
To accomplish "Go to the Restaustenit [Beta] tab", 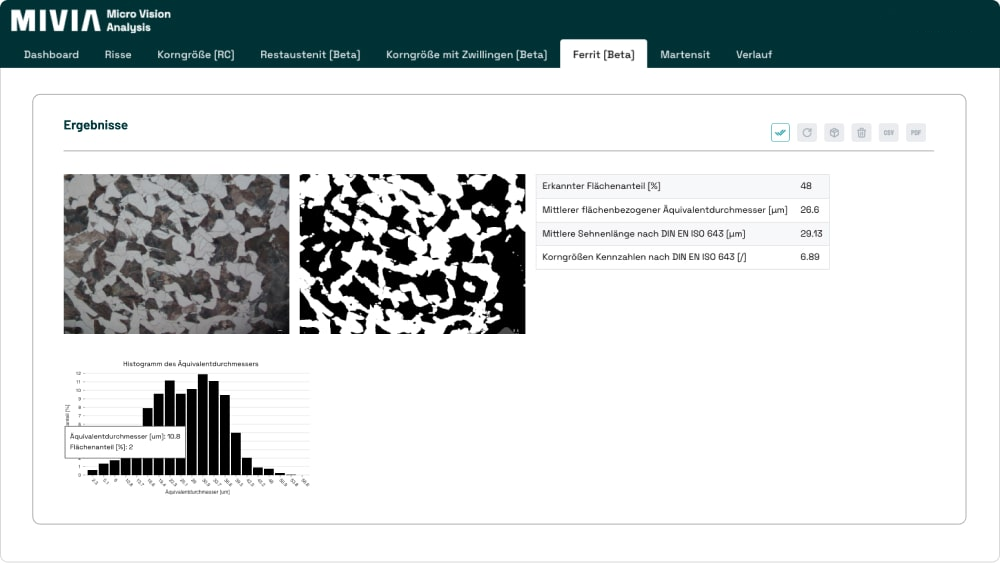I will 310,54.
